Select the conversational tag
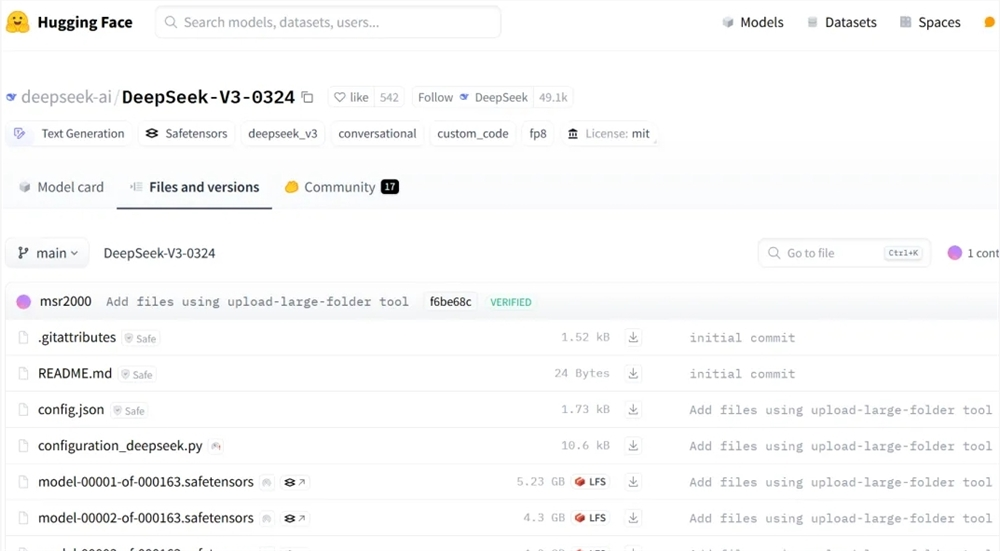This screenshot has height=551, width=1000. [x=377, y=133]
